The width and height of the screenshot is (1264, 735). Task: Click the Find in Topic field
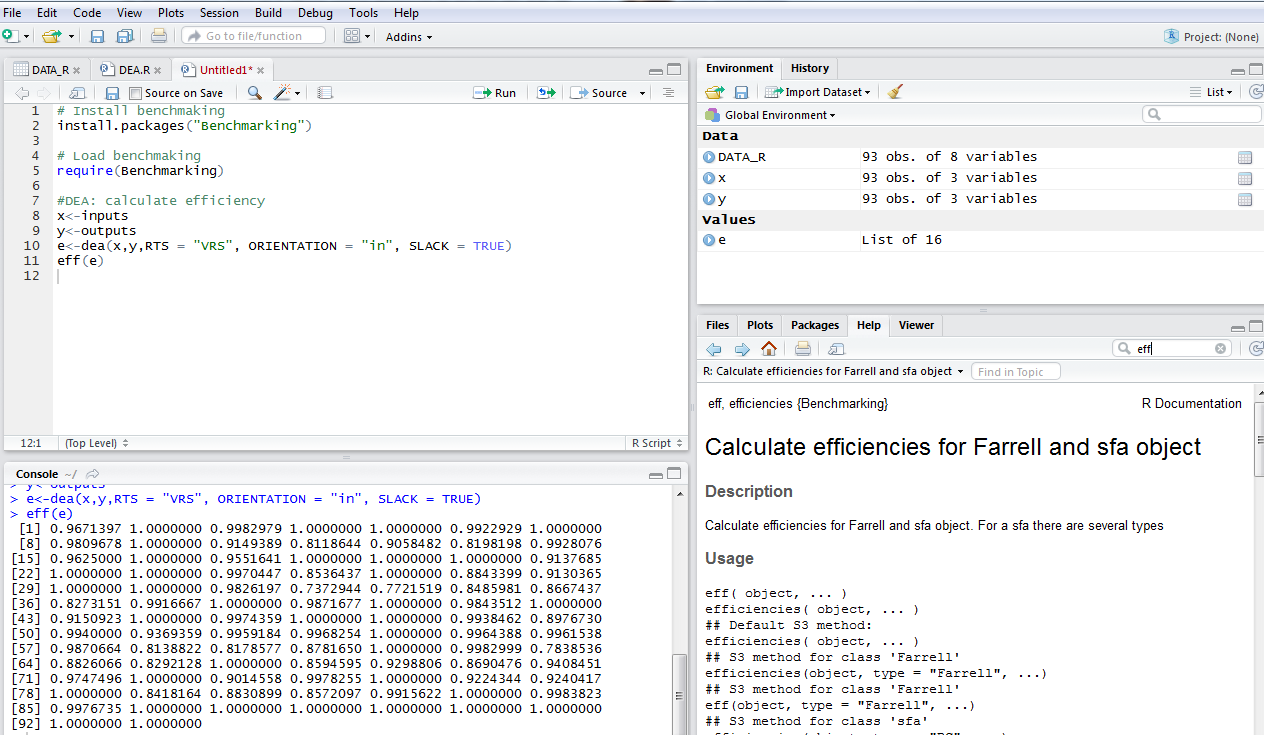pos(1015,372)
